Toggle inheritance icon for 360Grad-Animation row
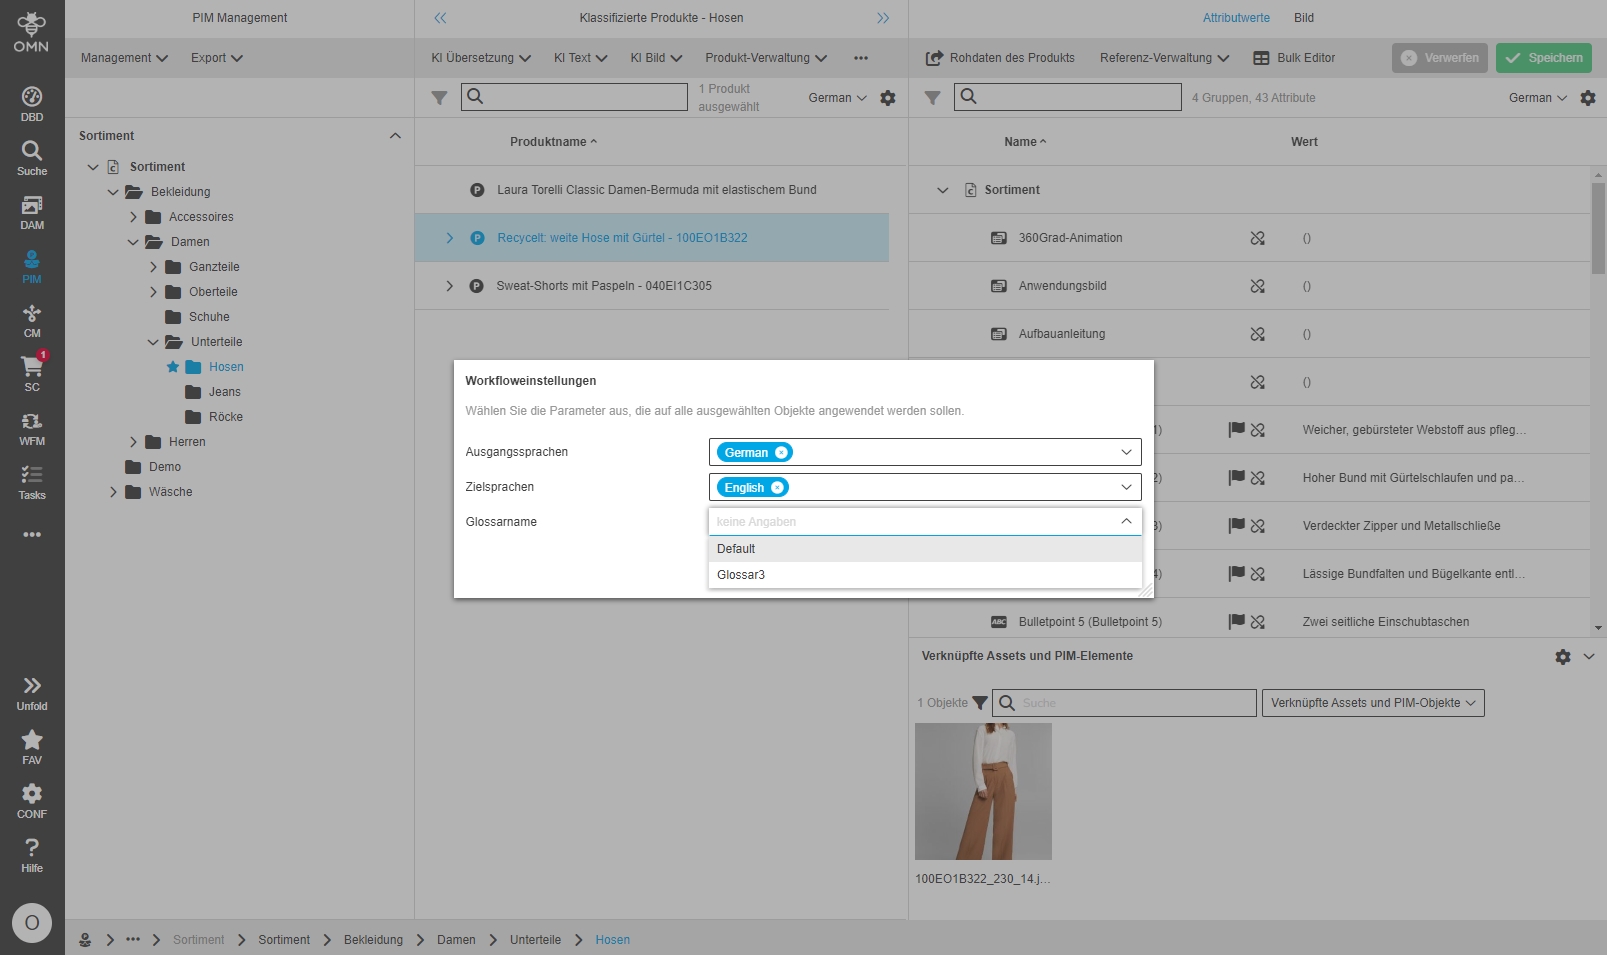Screen dimensions: 1607x955 (x=1257, y=238)
